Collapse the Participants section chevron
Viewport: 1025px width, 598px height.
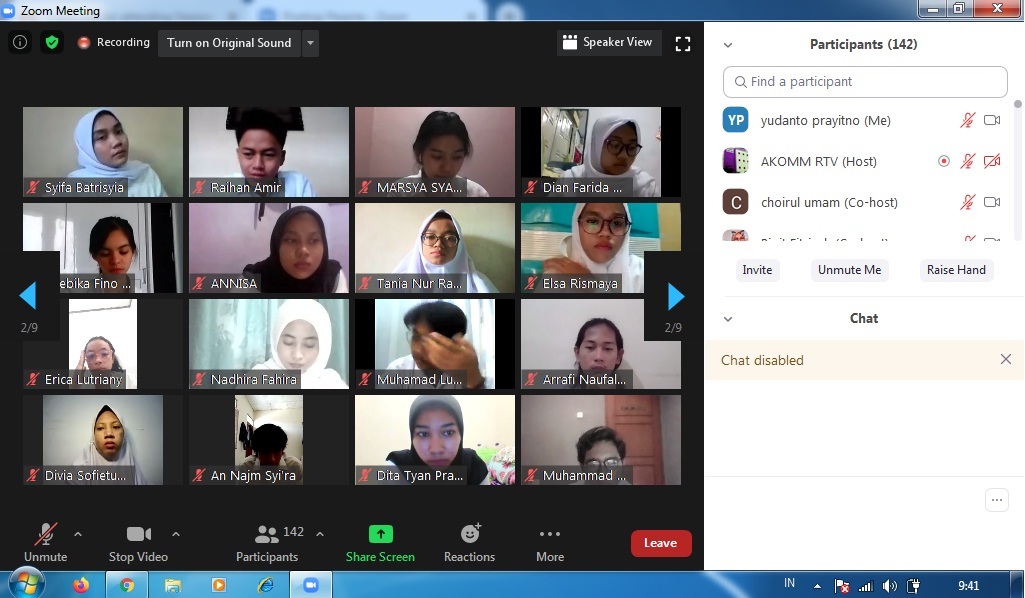coord(728,44)
